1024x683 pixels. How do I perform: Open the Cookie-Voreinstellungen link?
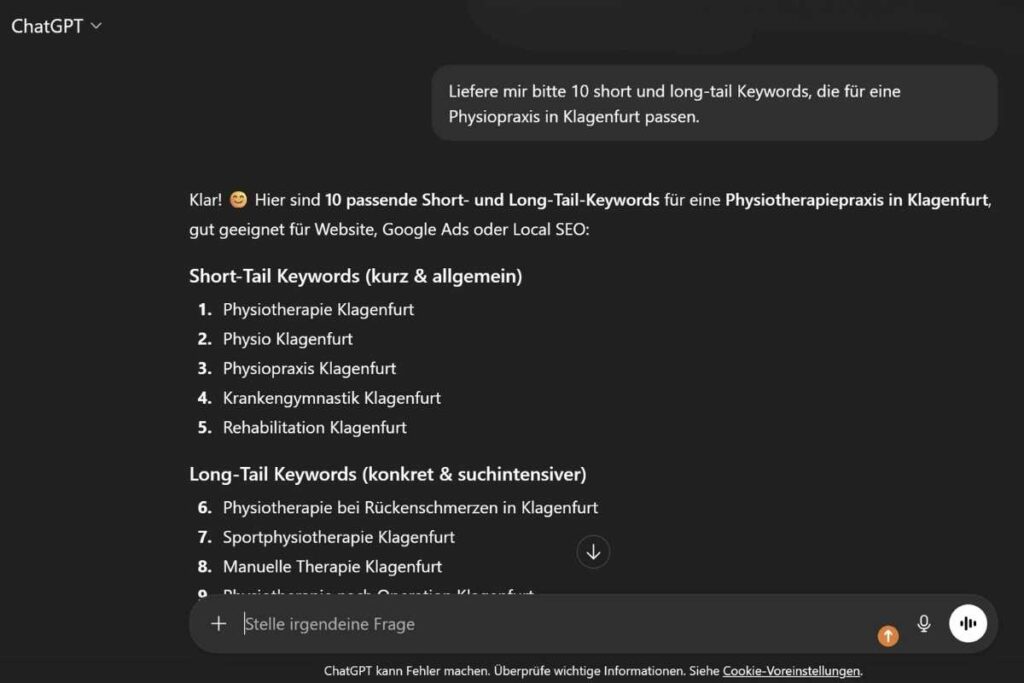tap(791, 671)
